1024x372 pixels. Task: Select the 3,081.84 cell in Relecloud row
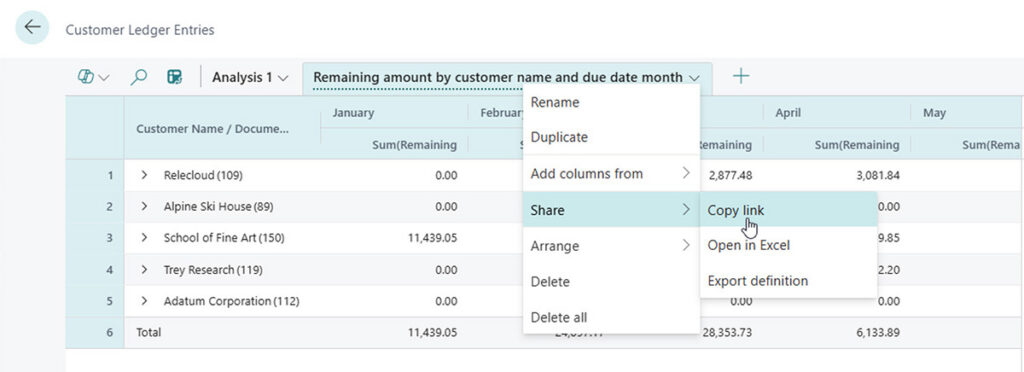[x=837, y=175]
